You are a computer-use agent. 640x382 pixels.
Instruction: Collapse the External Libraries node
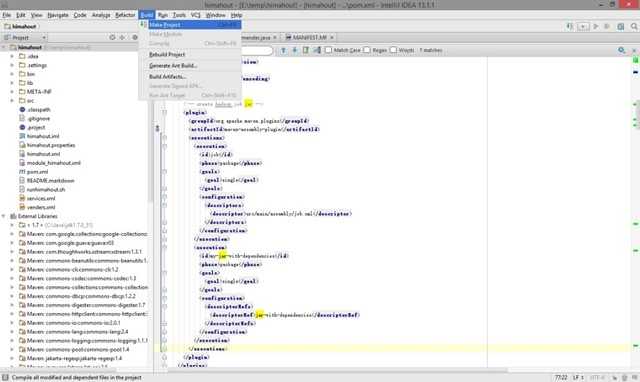tap(4, 216)
